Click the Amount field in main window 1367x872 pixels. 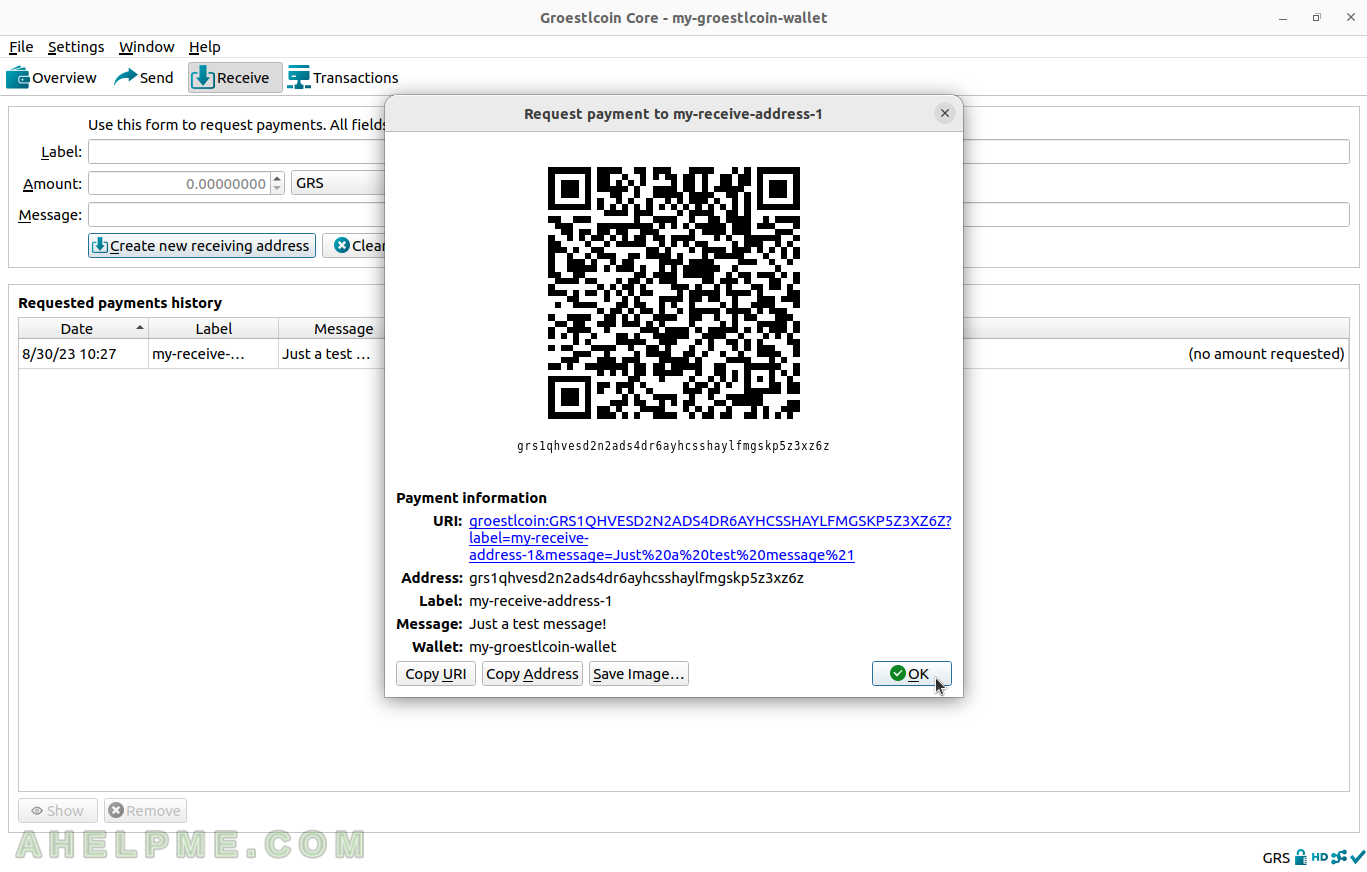[x=179, y=184]
